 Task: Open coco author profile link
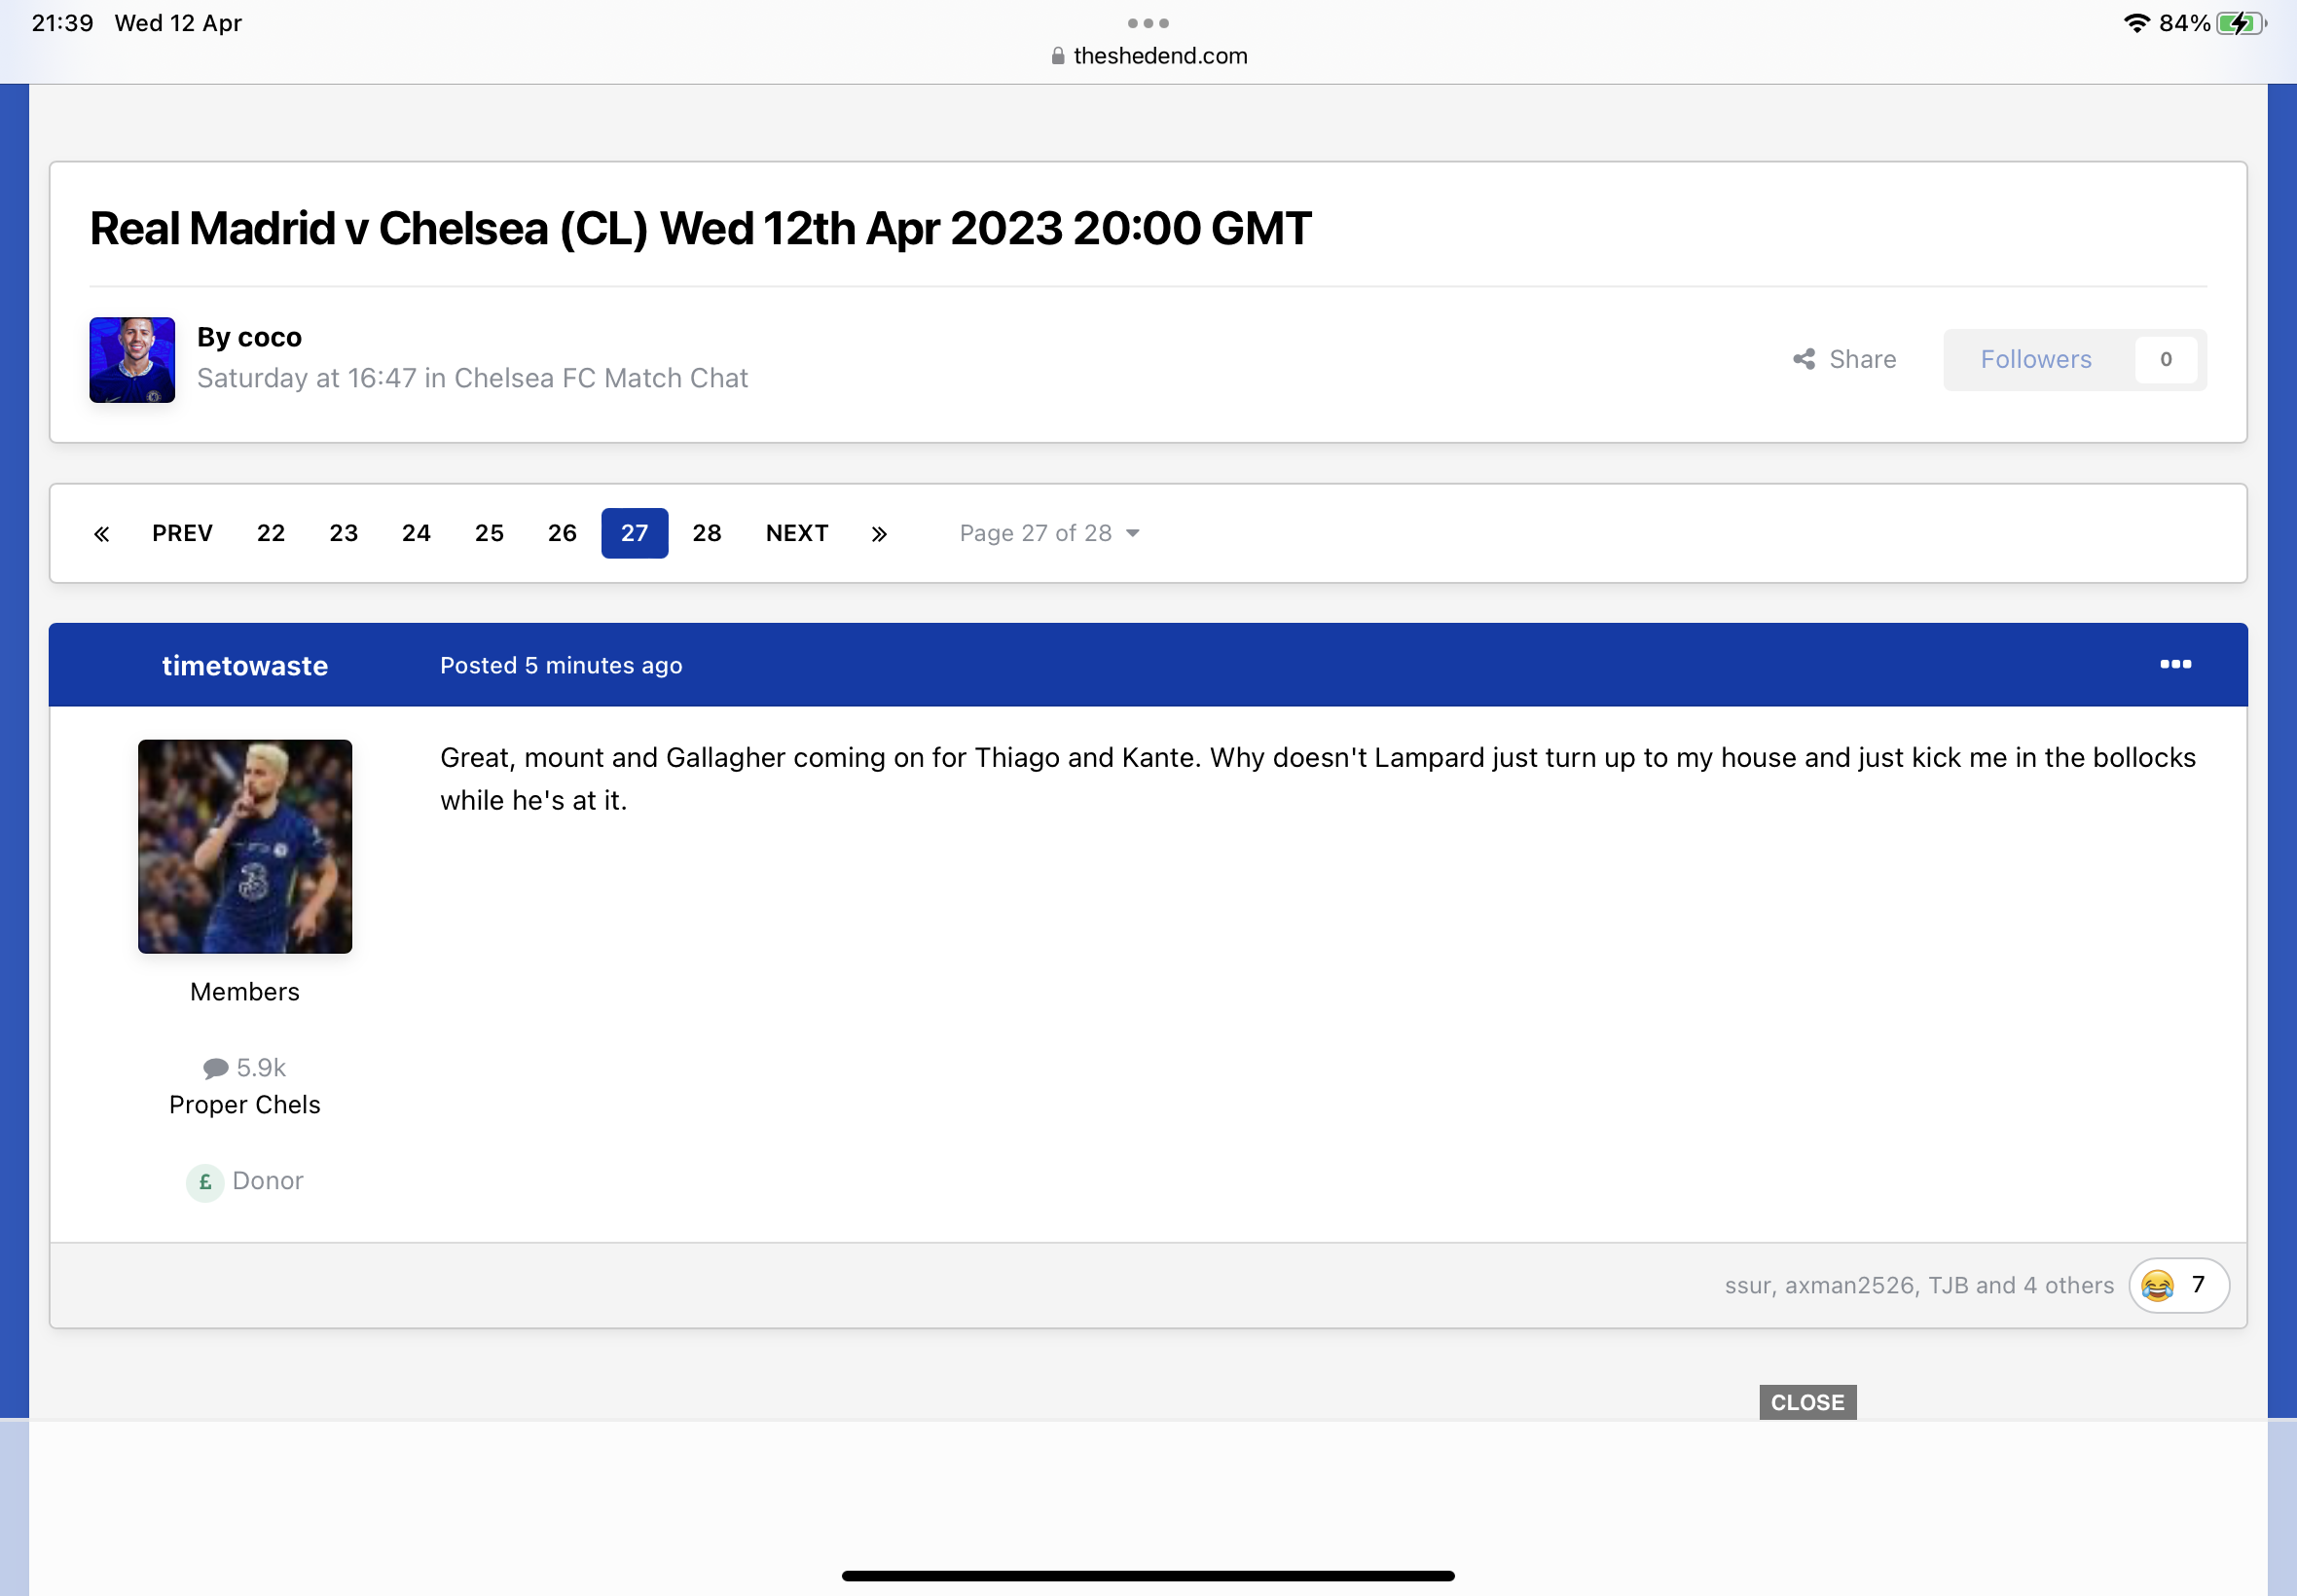tap(270, 338)
